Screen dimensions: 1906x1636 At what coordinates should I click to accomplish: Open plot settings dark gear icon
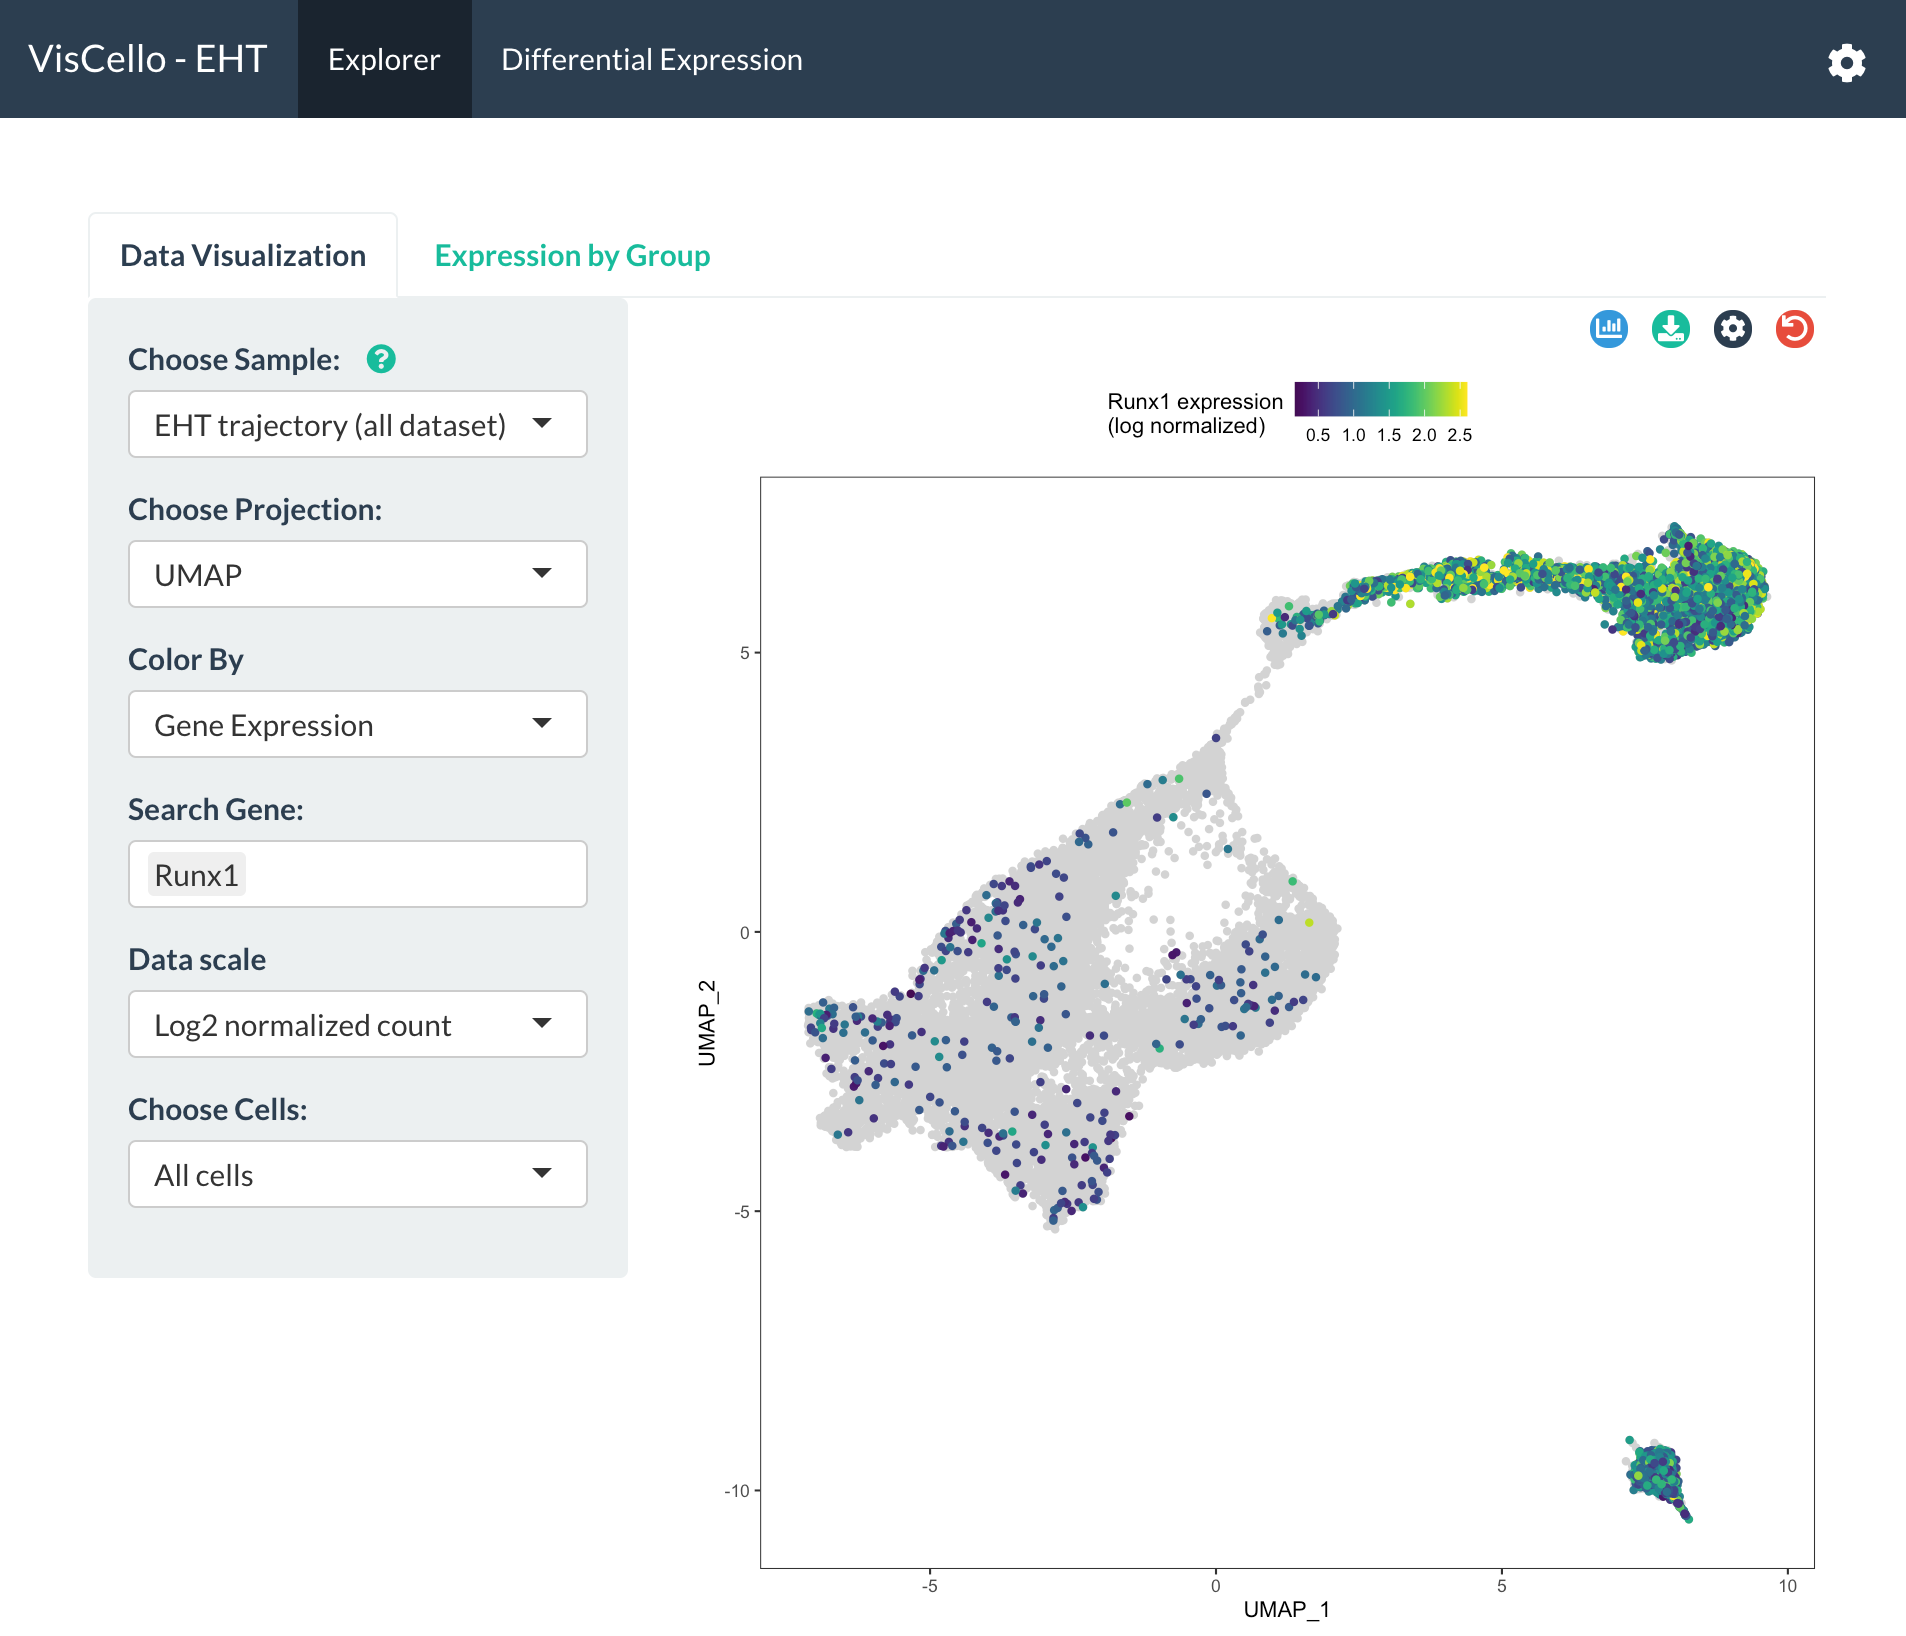pyautogui.click(x=1733, y=329)
